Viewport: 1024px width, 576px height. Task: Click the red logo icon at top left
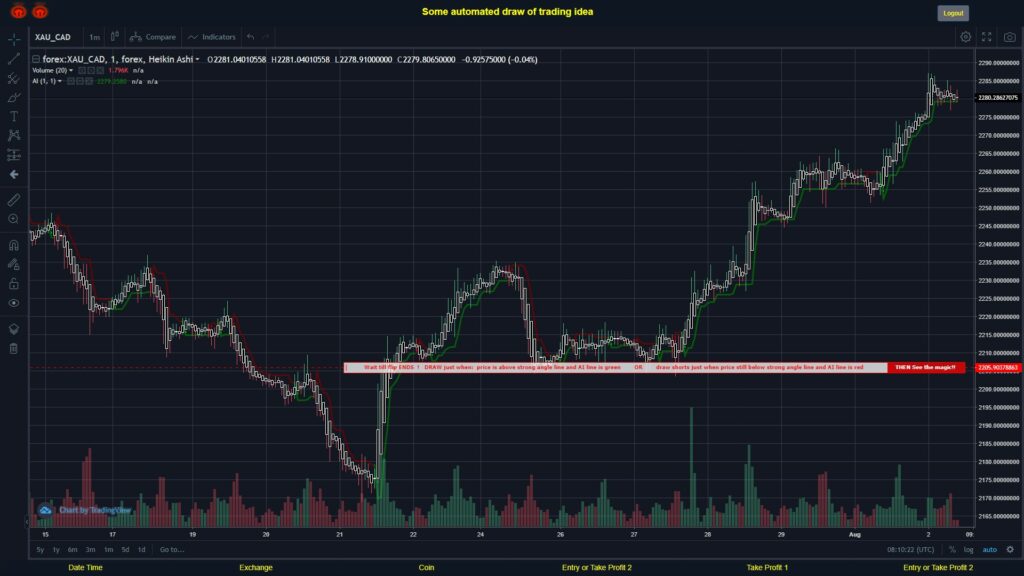18,11
